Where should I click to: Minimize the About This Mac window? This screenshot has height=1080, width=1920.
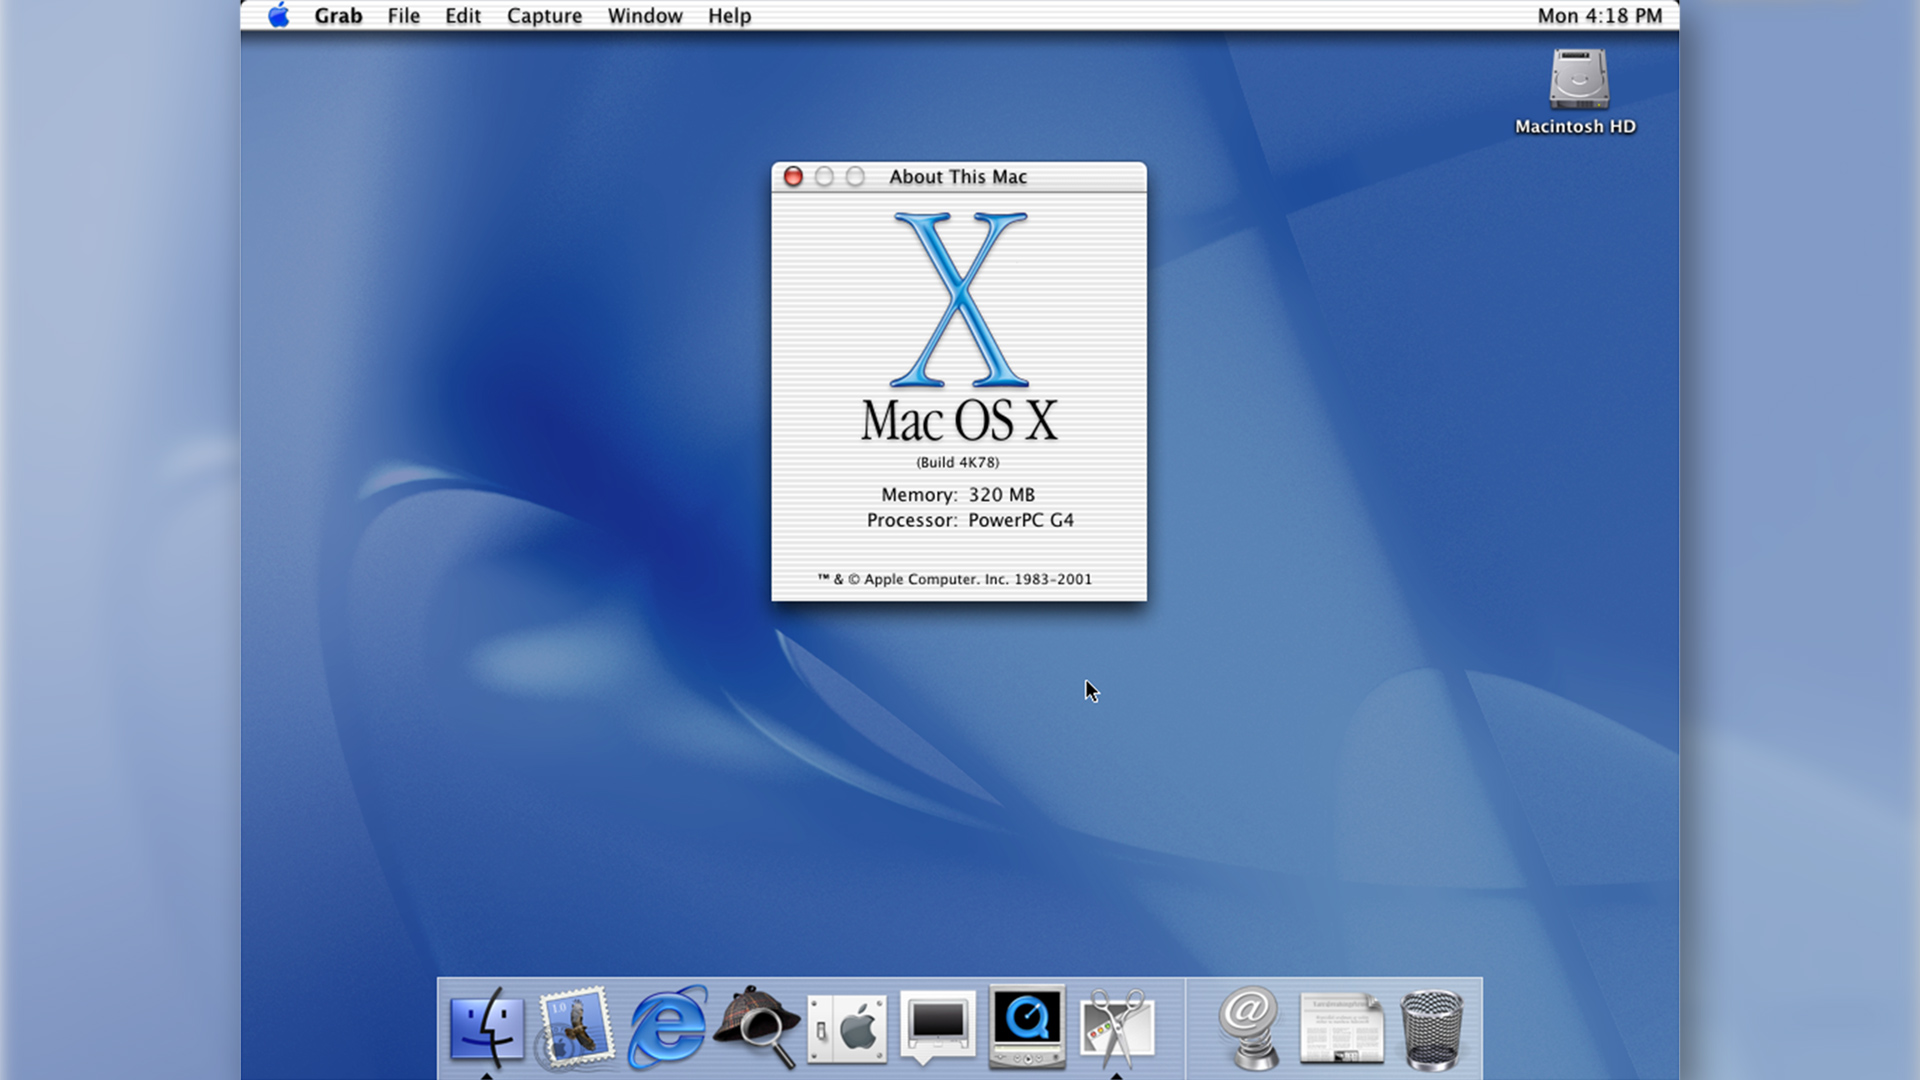coord(825,176)
